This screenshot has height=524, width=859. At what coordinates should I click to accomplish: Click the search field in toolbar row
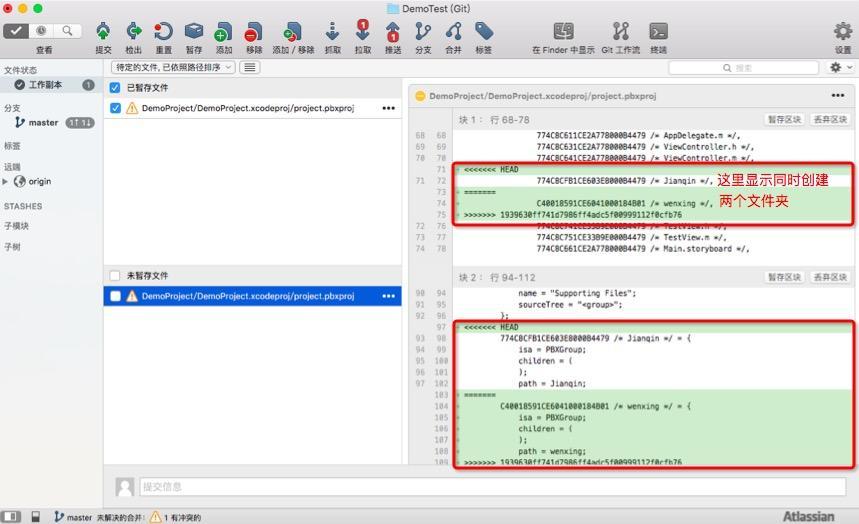point(743,67)
